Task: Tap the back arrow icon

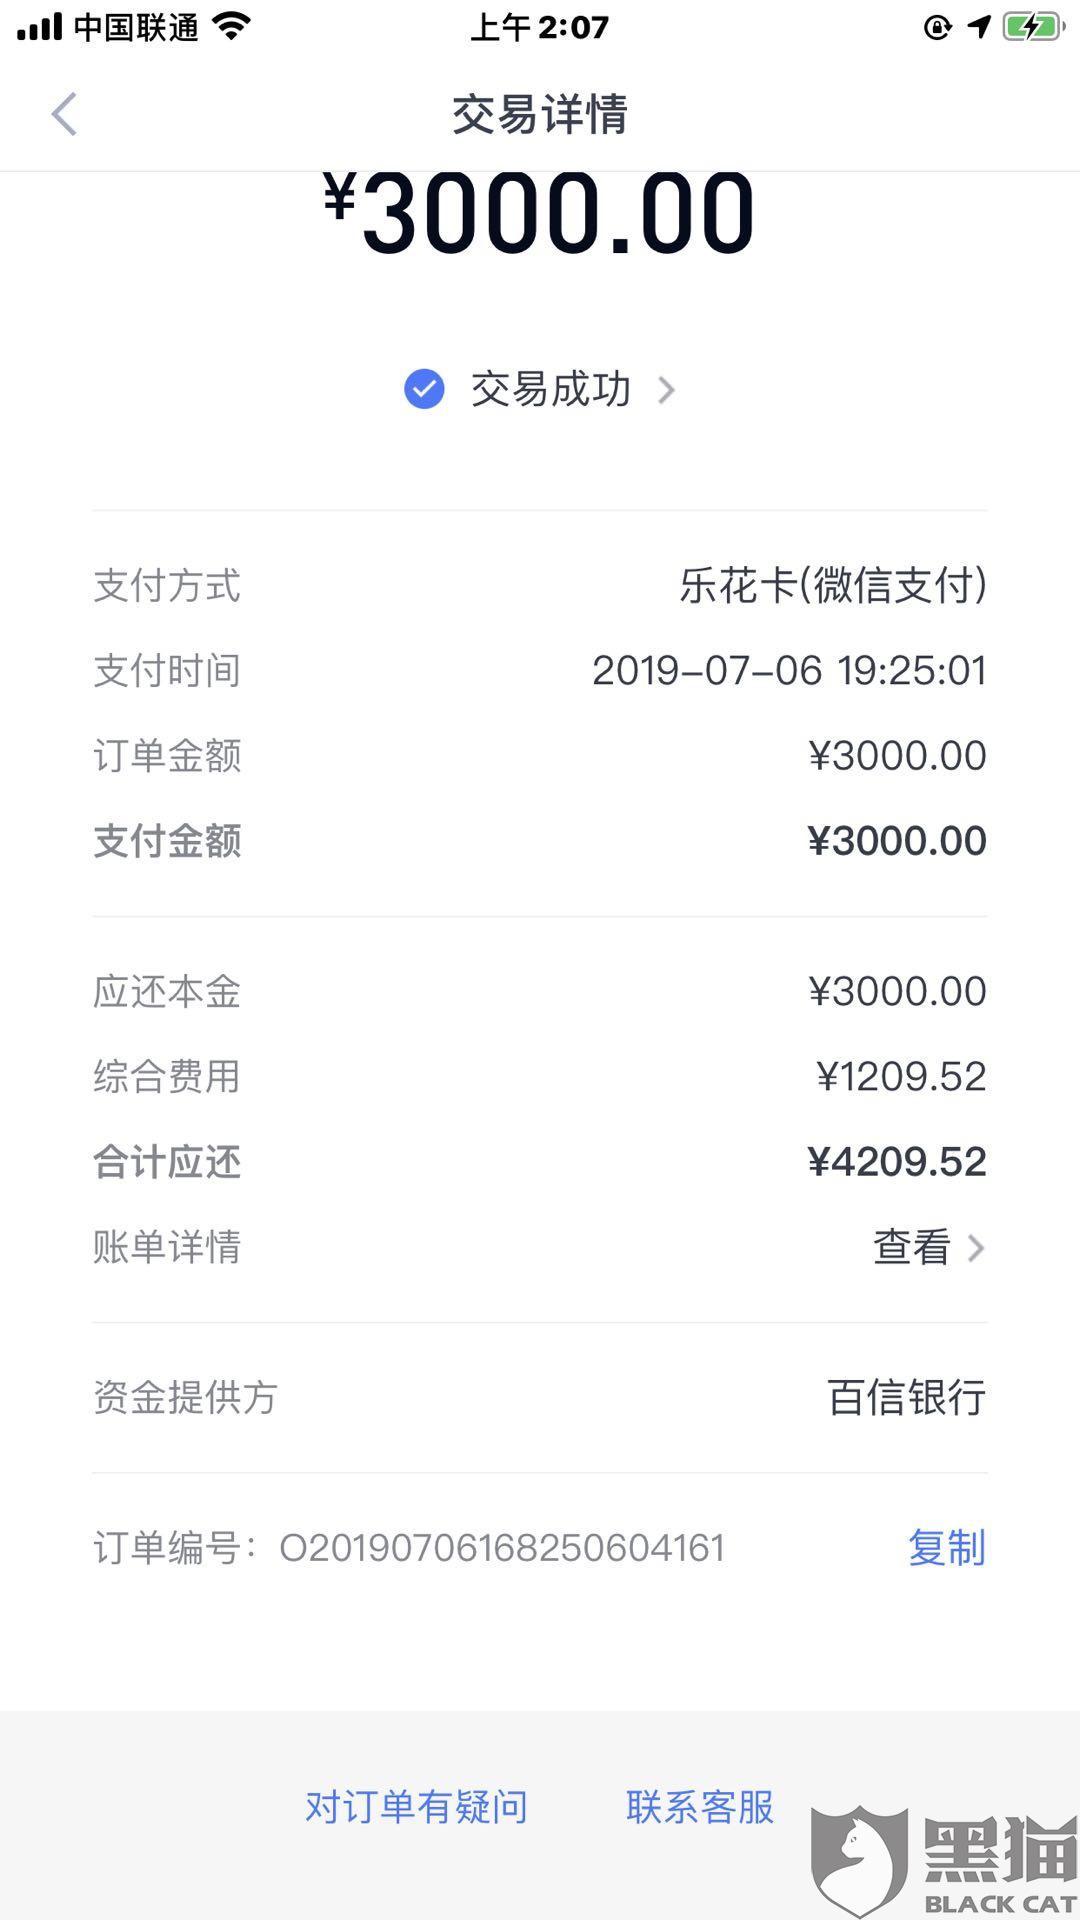Action: tap(64, 114)
